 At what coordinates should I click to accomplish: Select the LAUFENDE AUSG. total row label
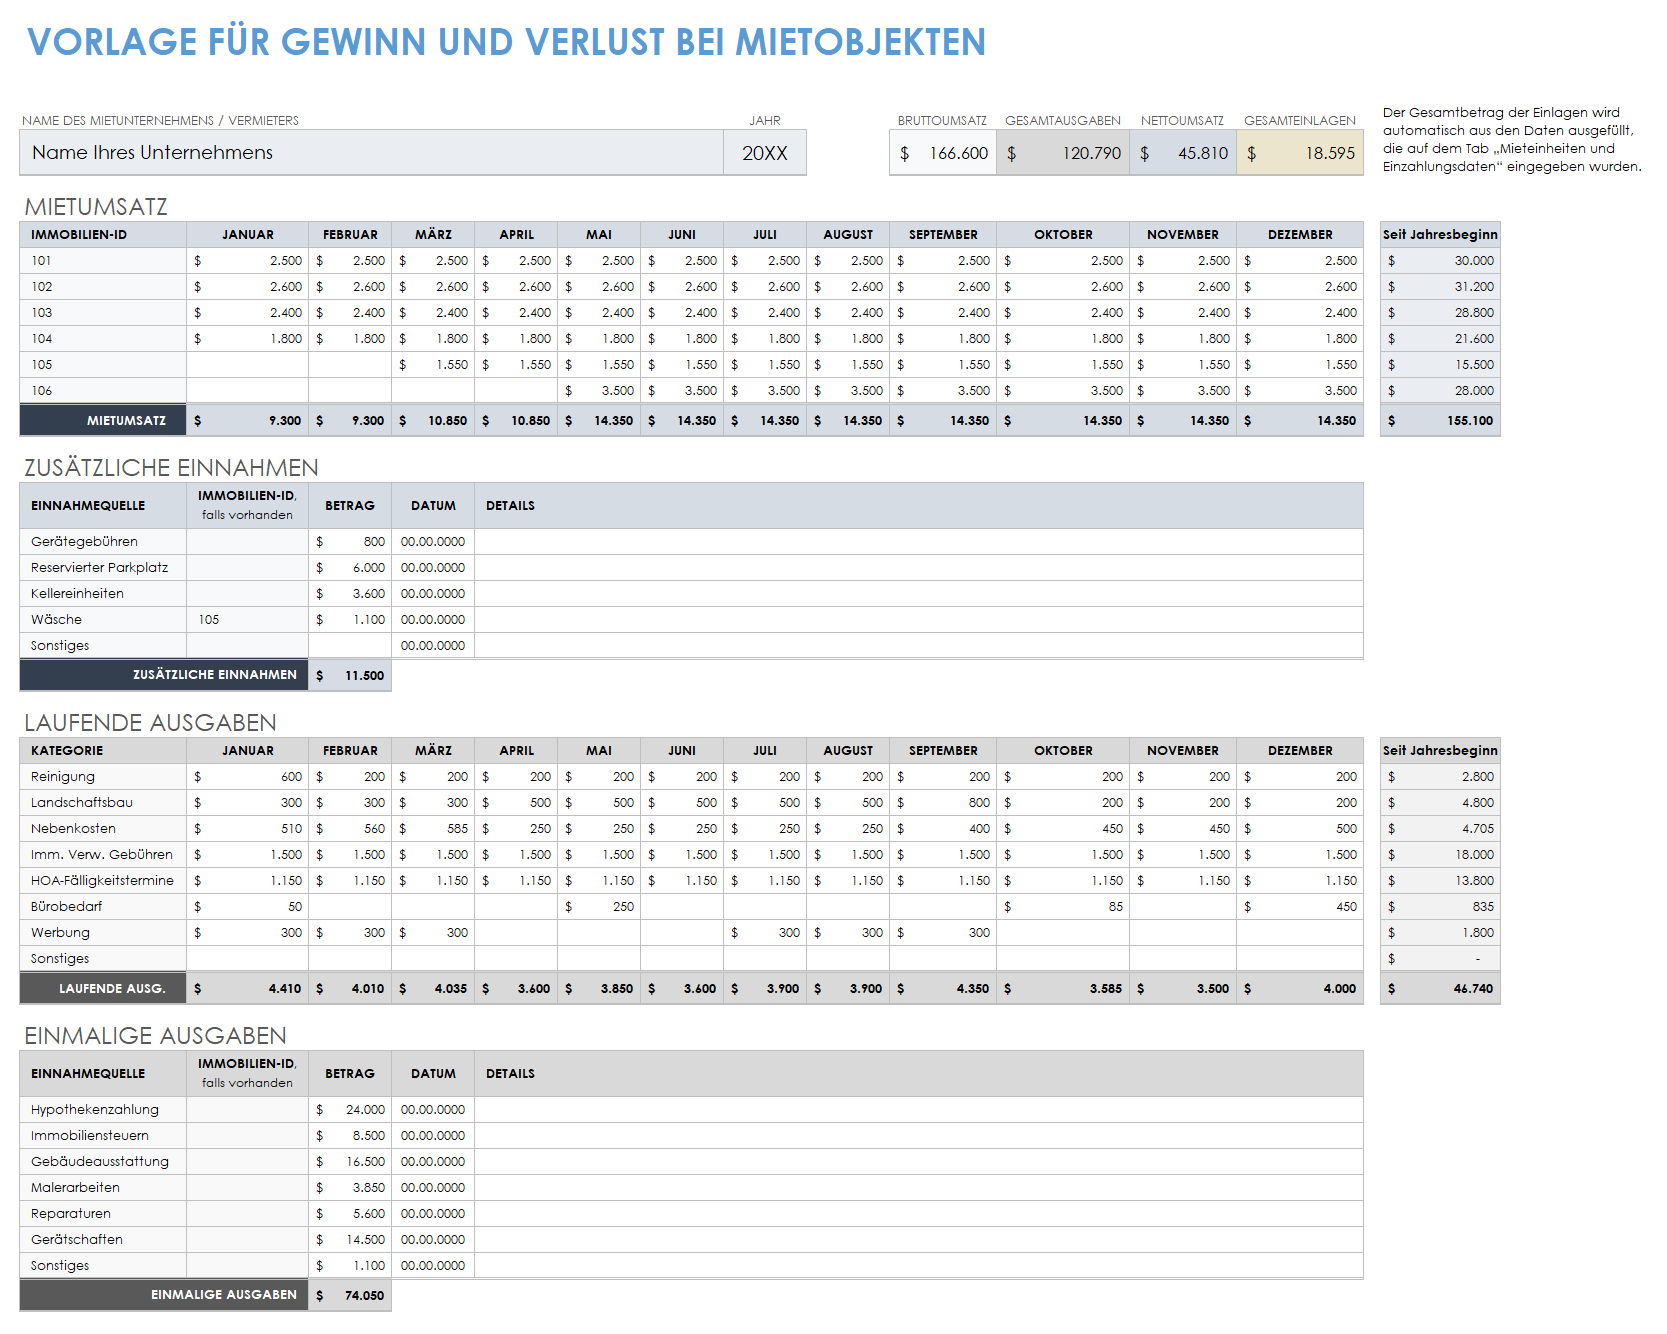click(103, 989)
